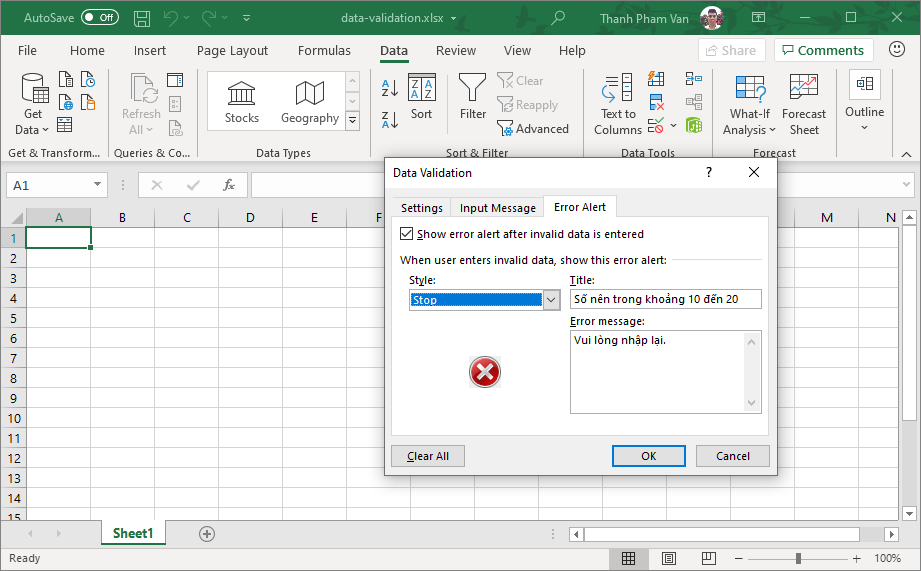Open the Sort dialog button
The image size is (921, 571).
coord(421,97)
